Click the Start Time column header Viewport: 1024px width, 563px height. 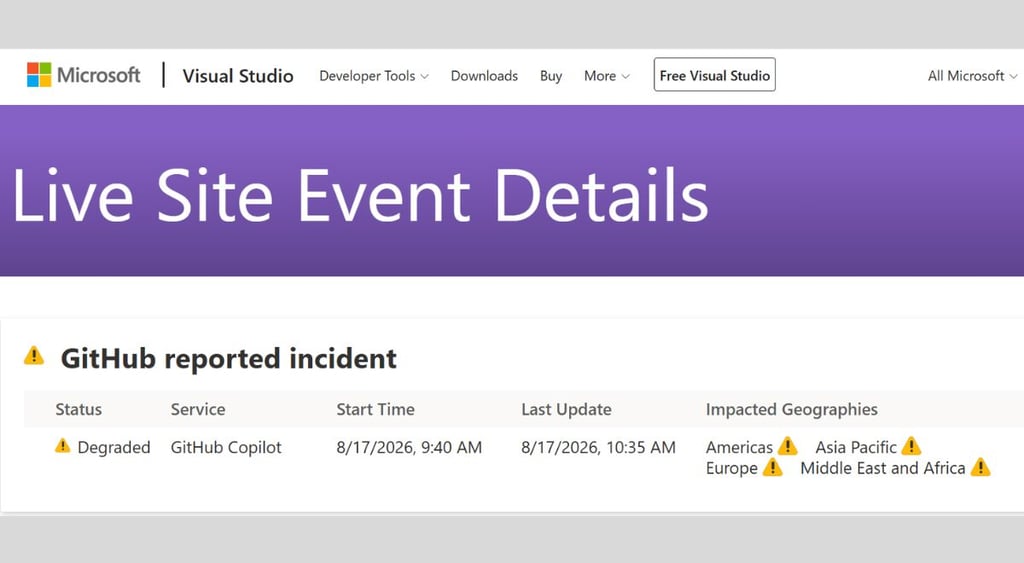click(376, 410)
